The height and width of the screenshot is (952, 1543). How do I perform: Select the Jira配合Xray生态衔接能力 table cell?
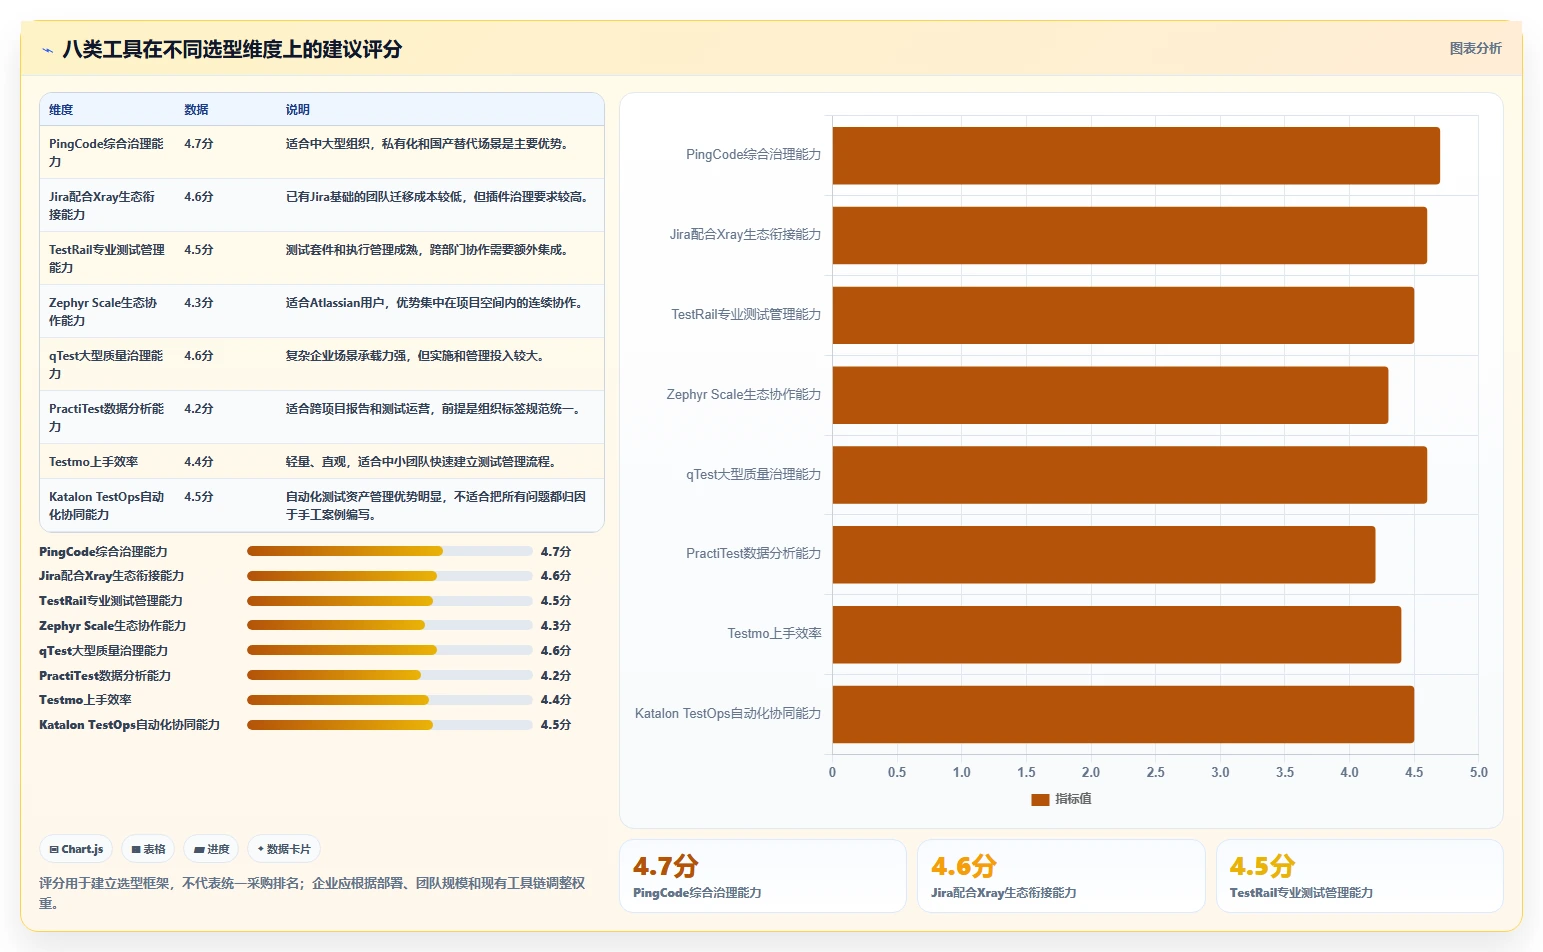107,206
